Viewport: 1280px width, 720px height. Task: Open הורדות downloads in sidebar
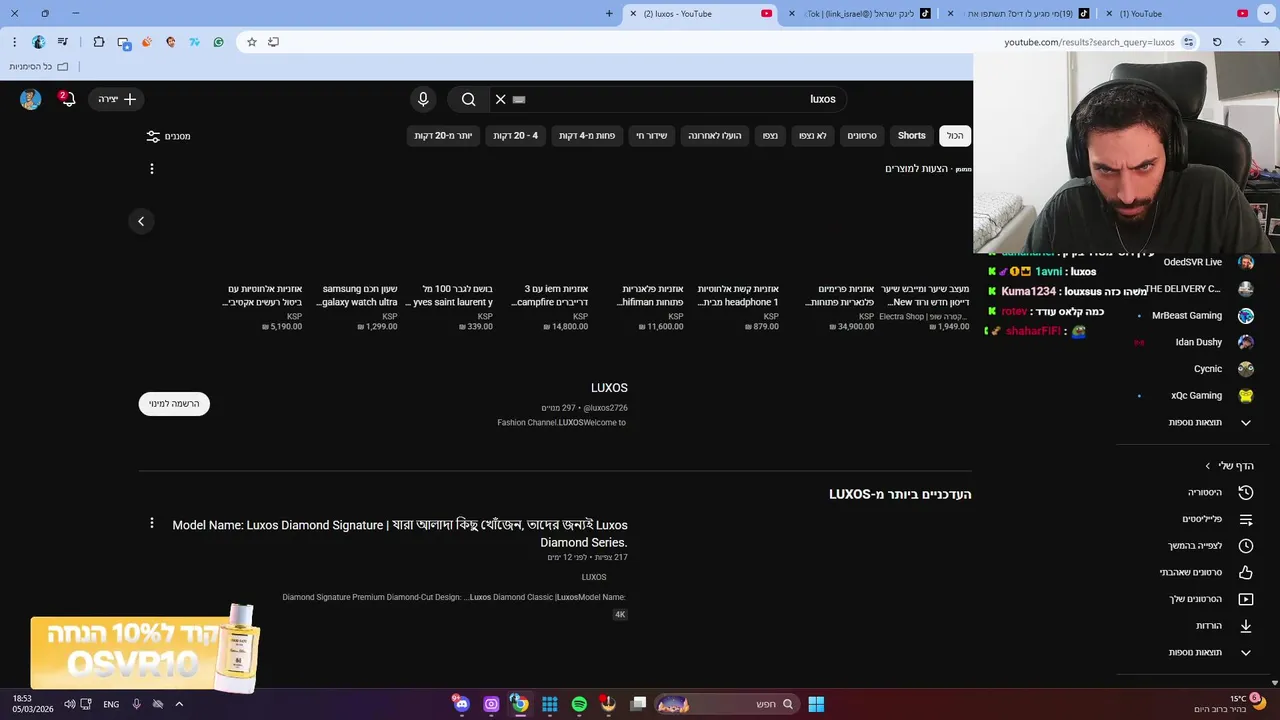coord(1195,626)
